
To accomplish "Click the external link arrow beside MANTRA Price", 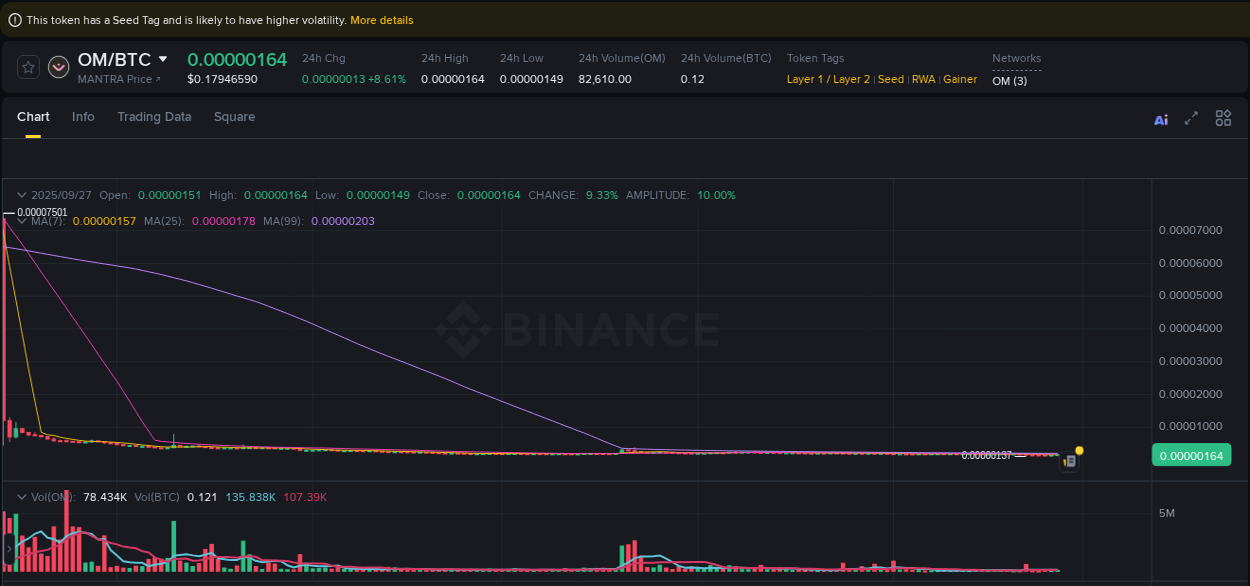I will pos(157,79).
